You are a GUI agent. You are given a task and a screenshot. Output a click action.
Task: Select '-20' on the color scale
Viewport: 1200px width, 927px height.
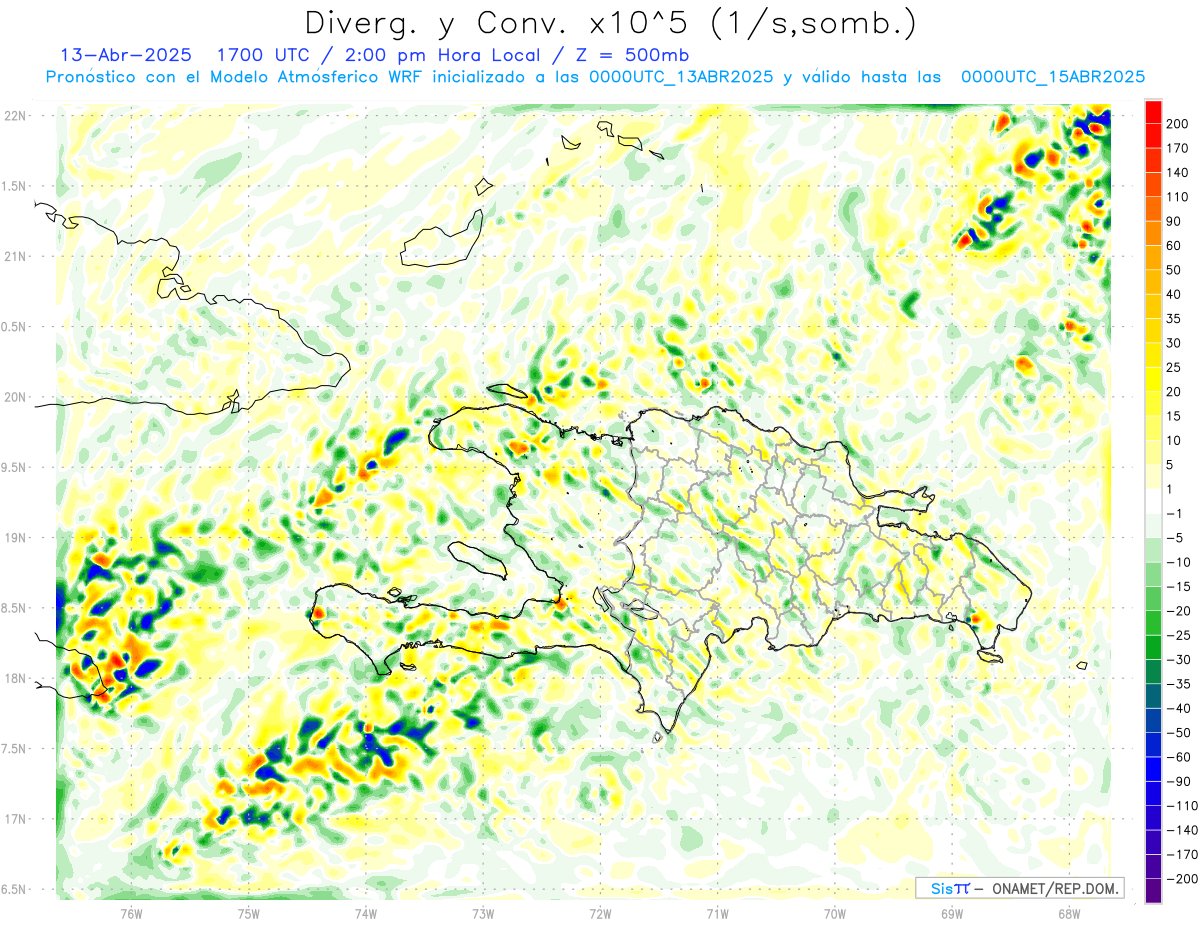[1178, 611]
